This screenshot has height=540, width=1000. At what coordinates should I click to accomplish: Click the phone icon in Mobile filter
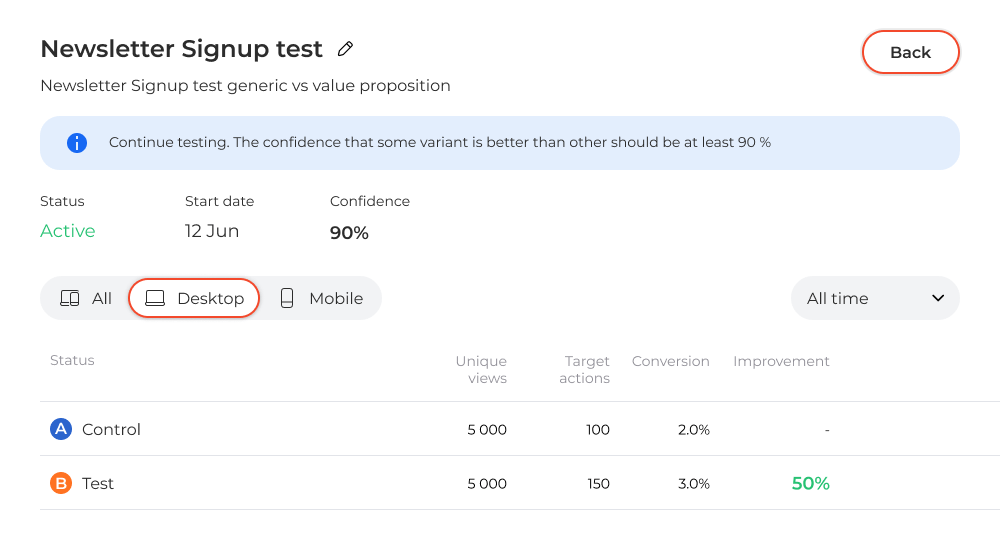(287, 298)
